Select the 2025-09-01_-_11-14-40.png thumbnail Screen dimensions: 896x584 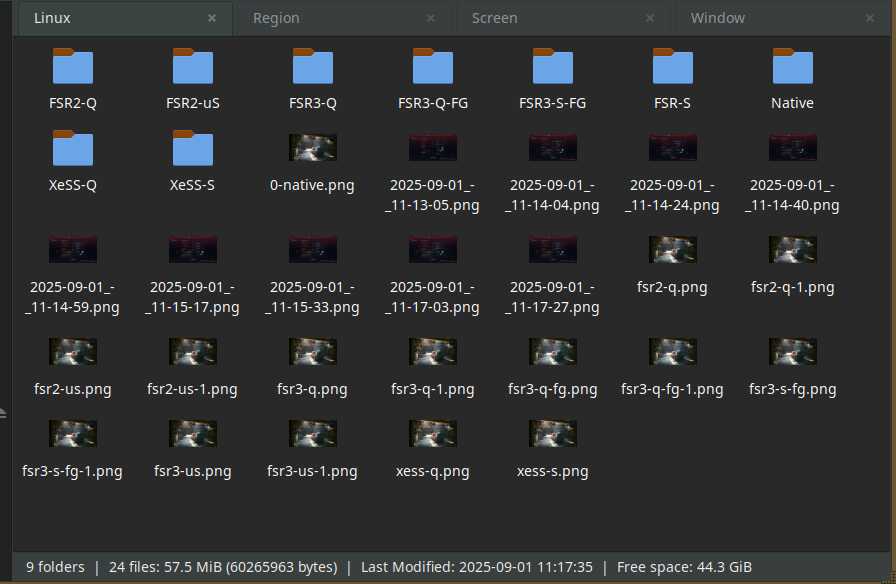793,147
